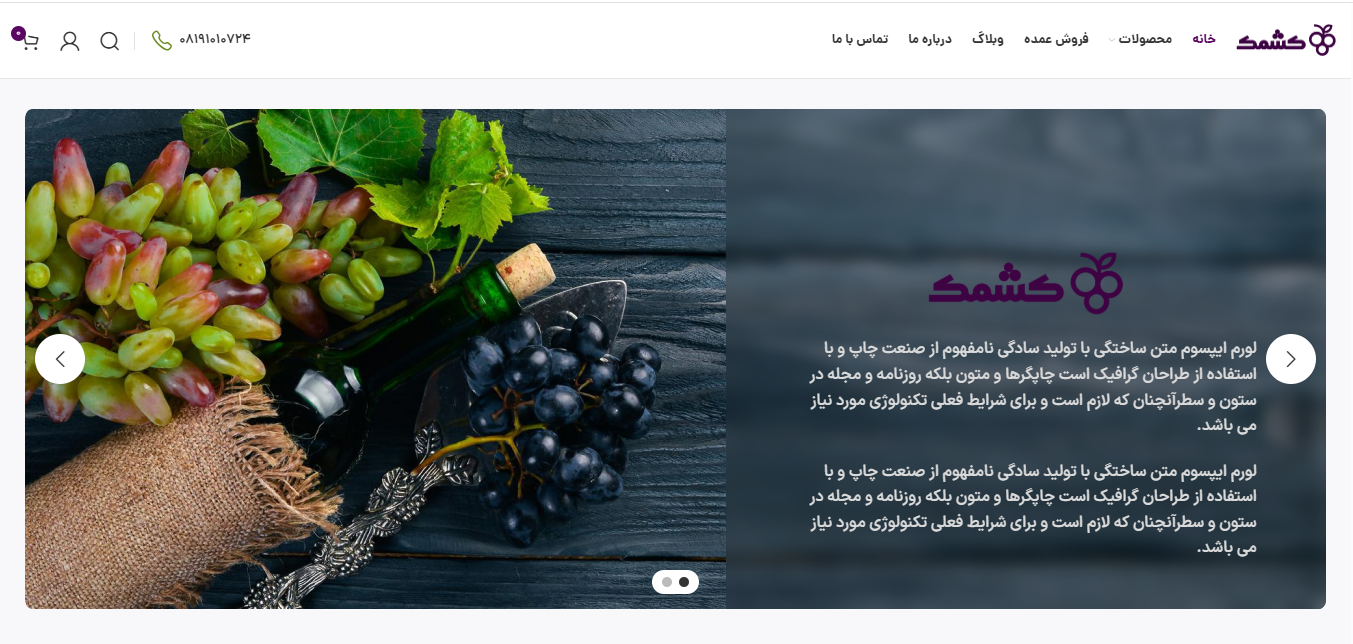Click the purple Keshmak logo on slider

(1026, 283)
